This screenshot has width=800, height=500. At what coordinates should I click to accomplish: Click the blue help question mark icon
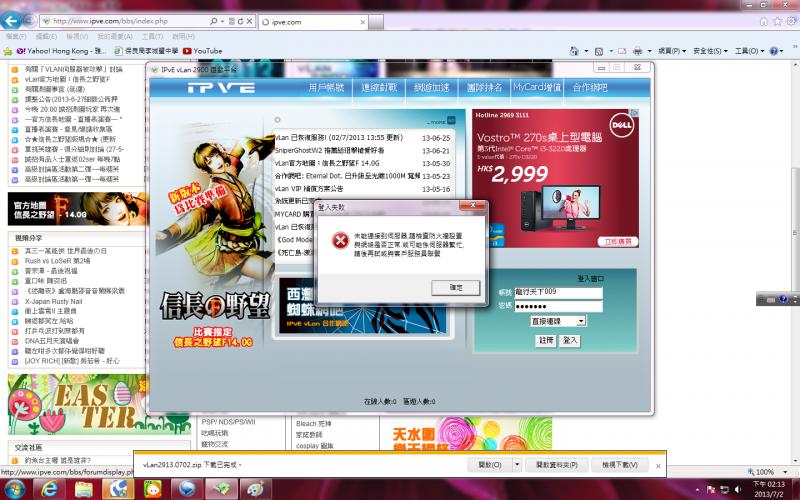point(773,51)
